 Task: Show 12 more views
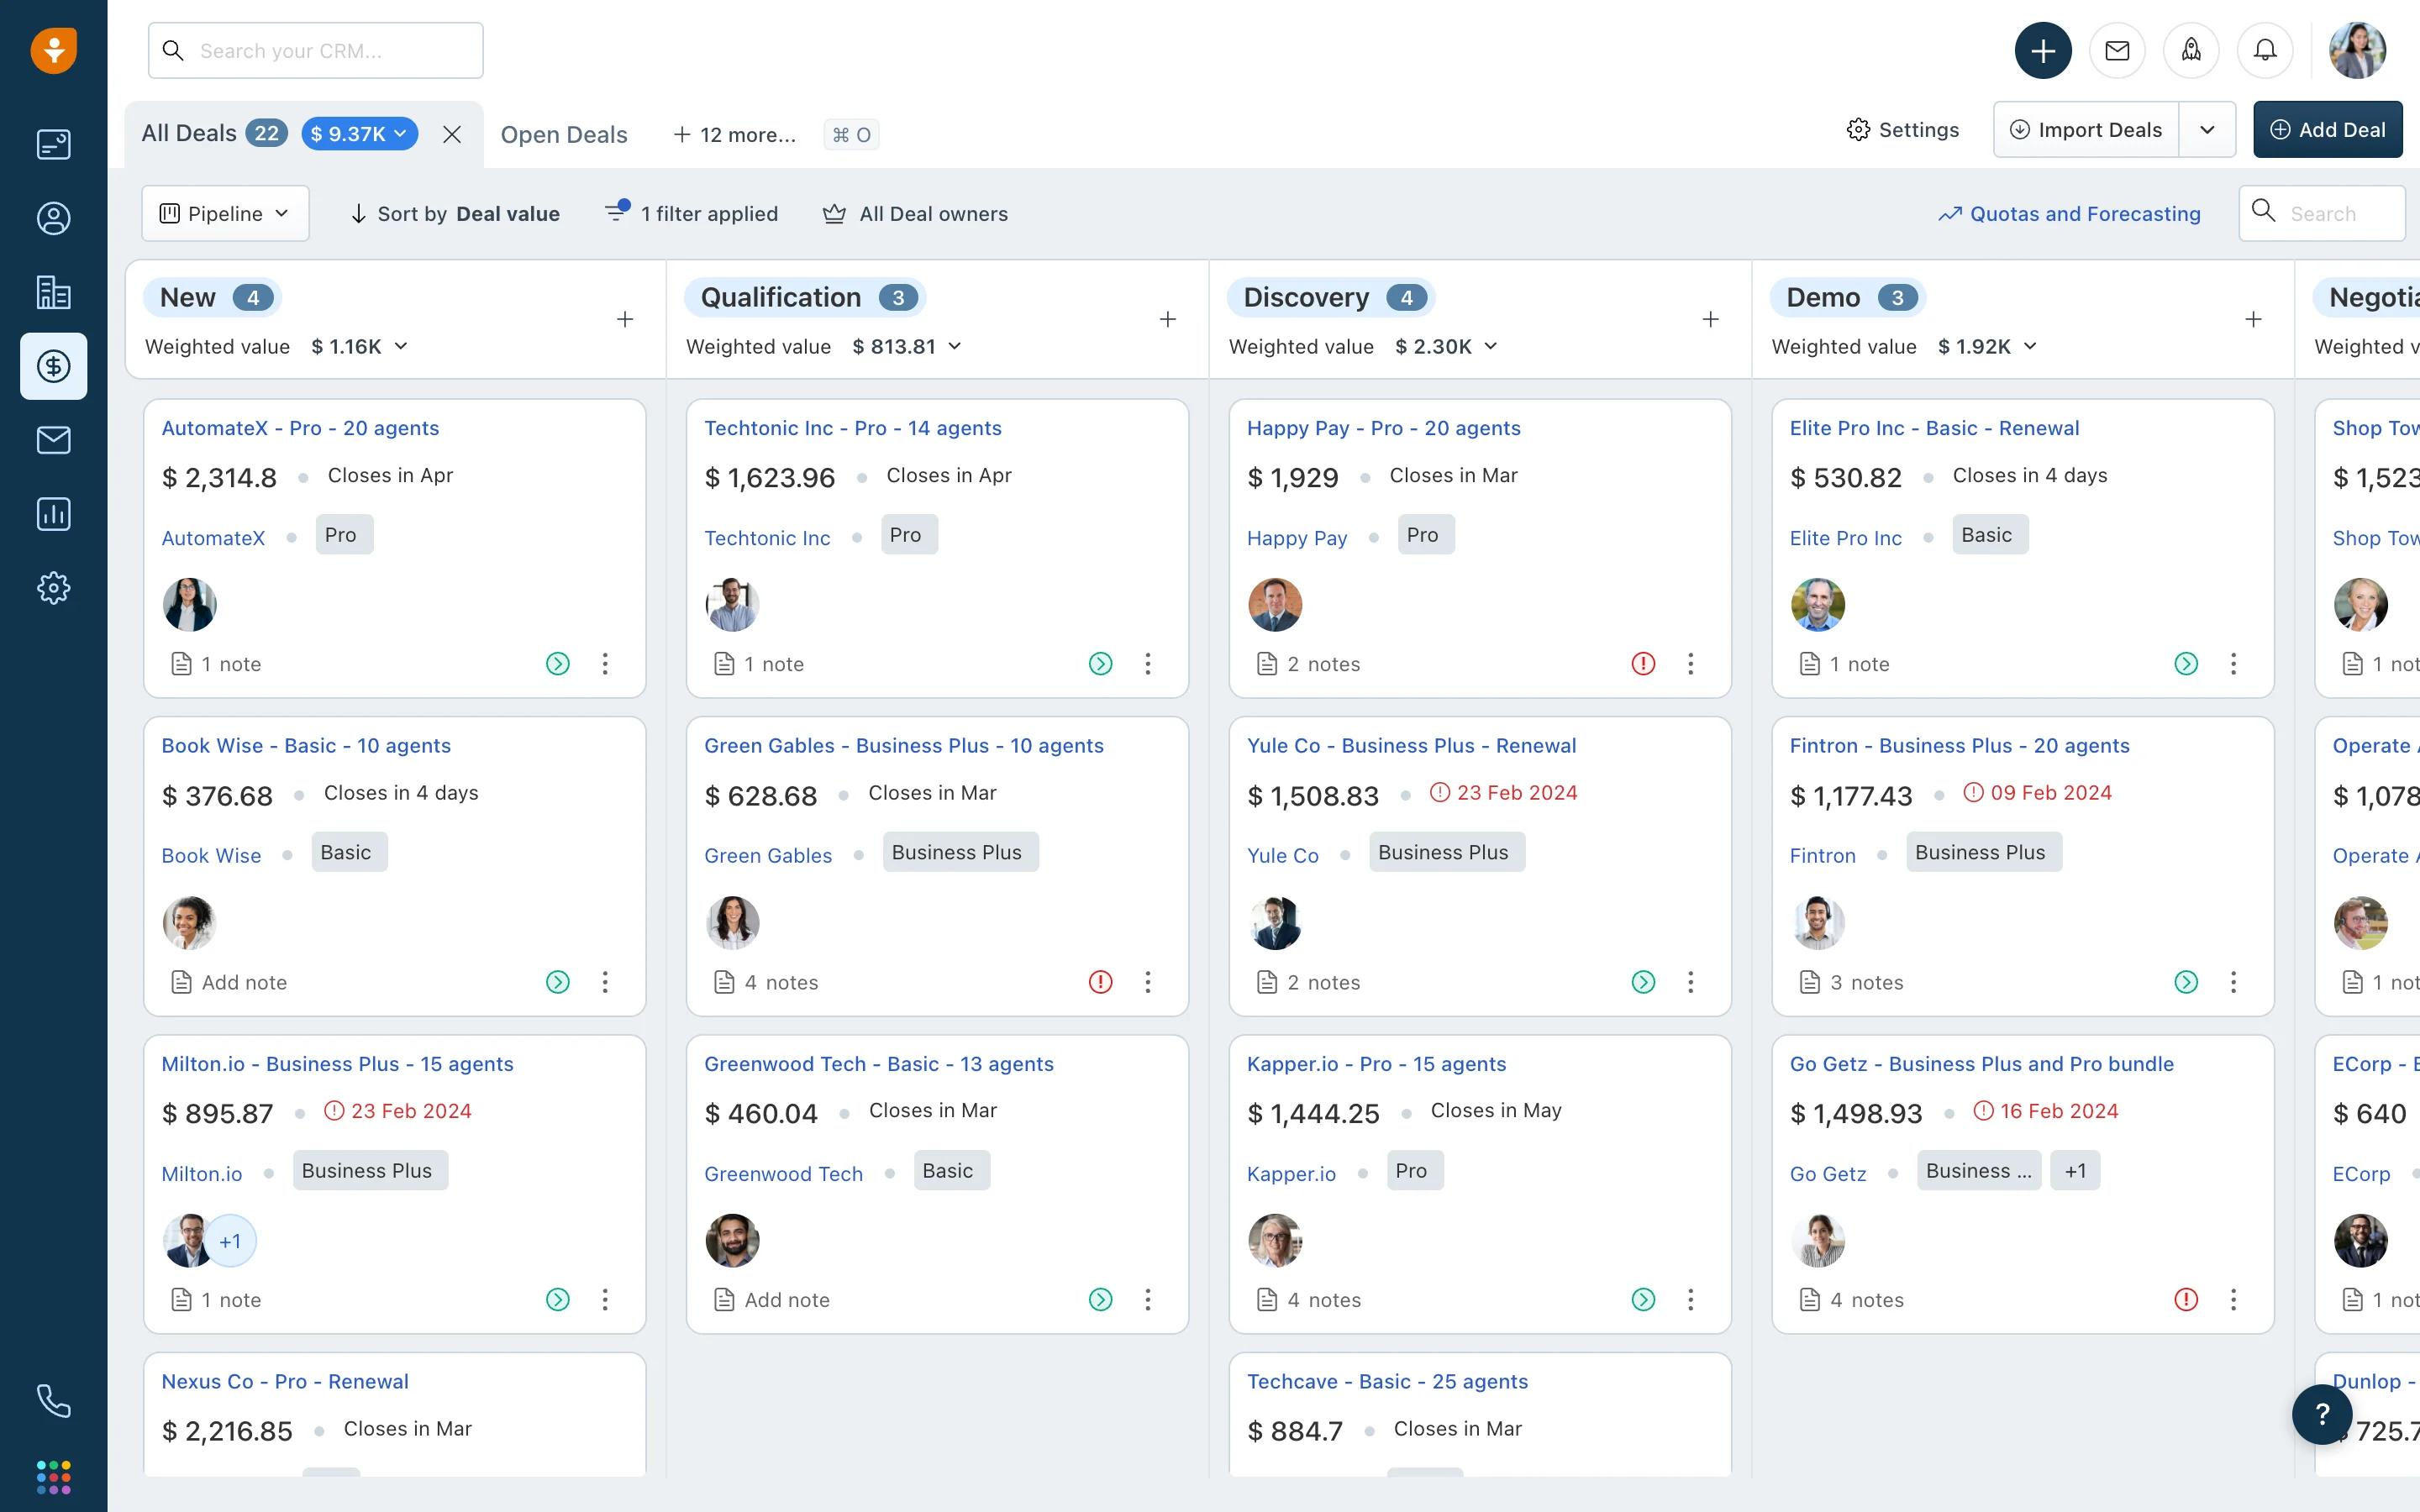[735, 134]
